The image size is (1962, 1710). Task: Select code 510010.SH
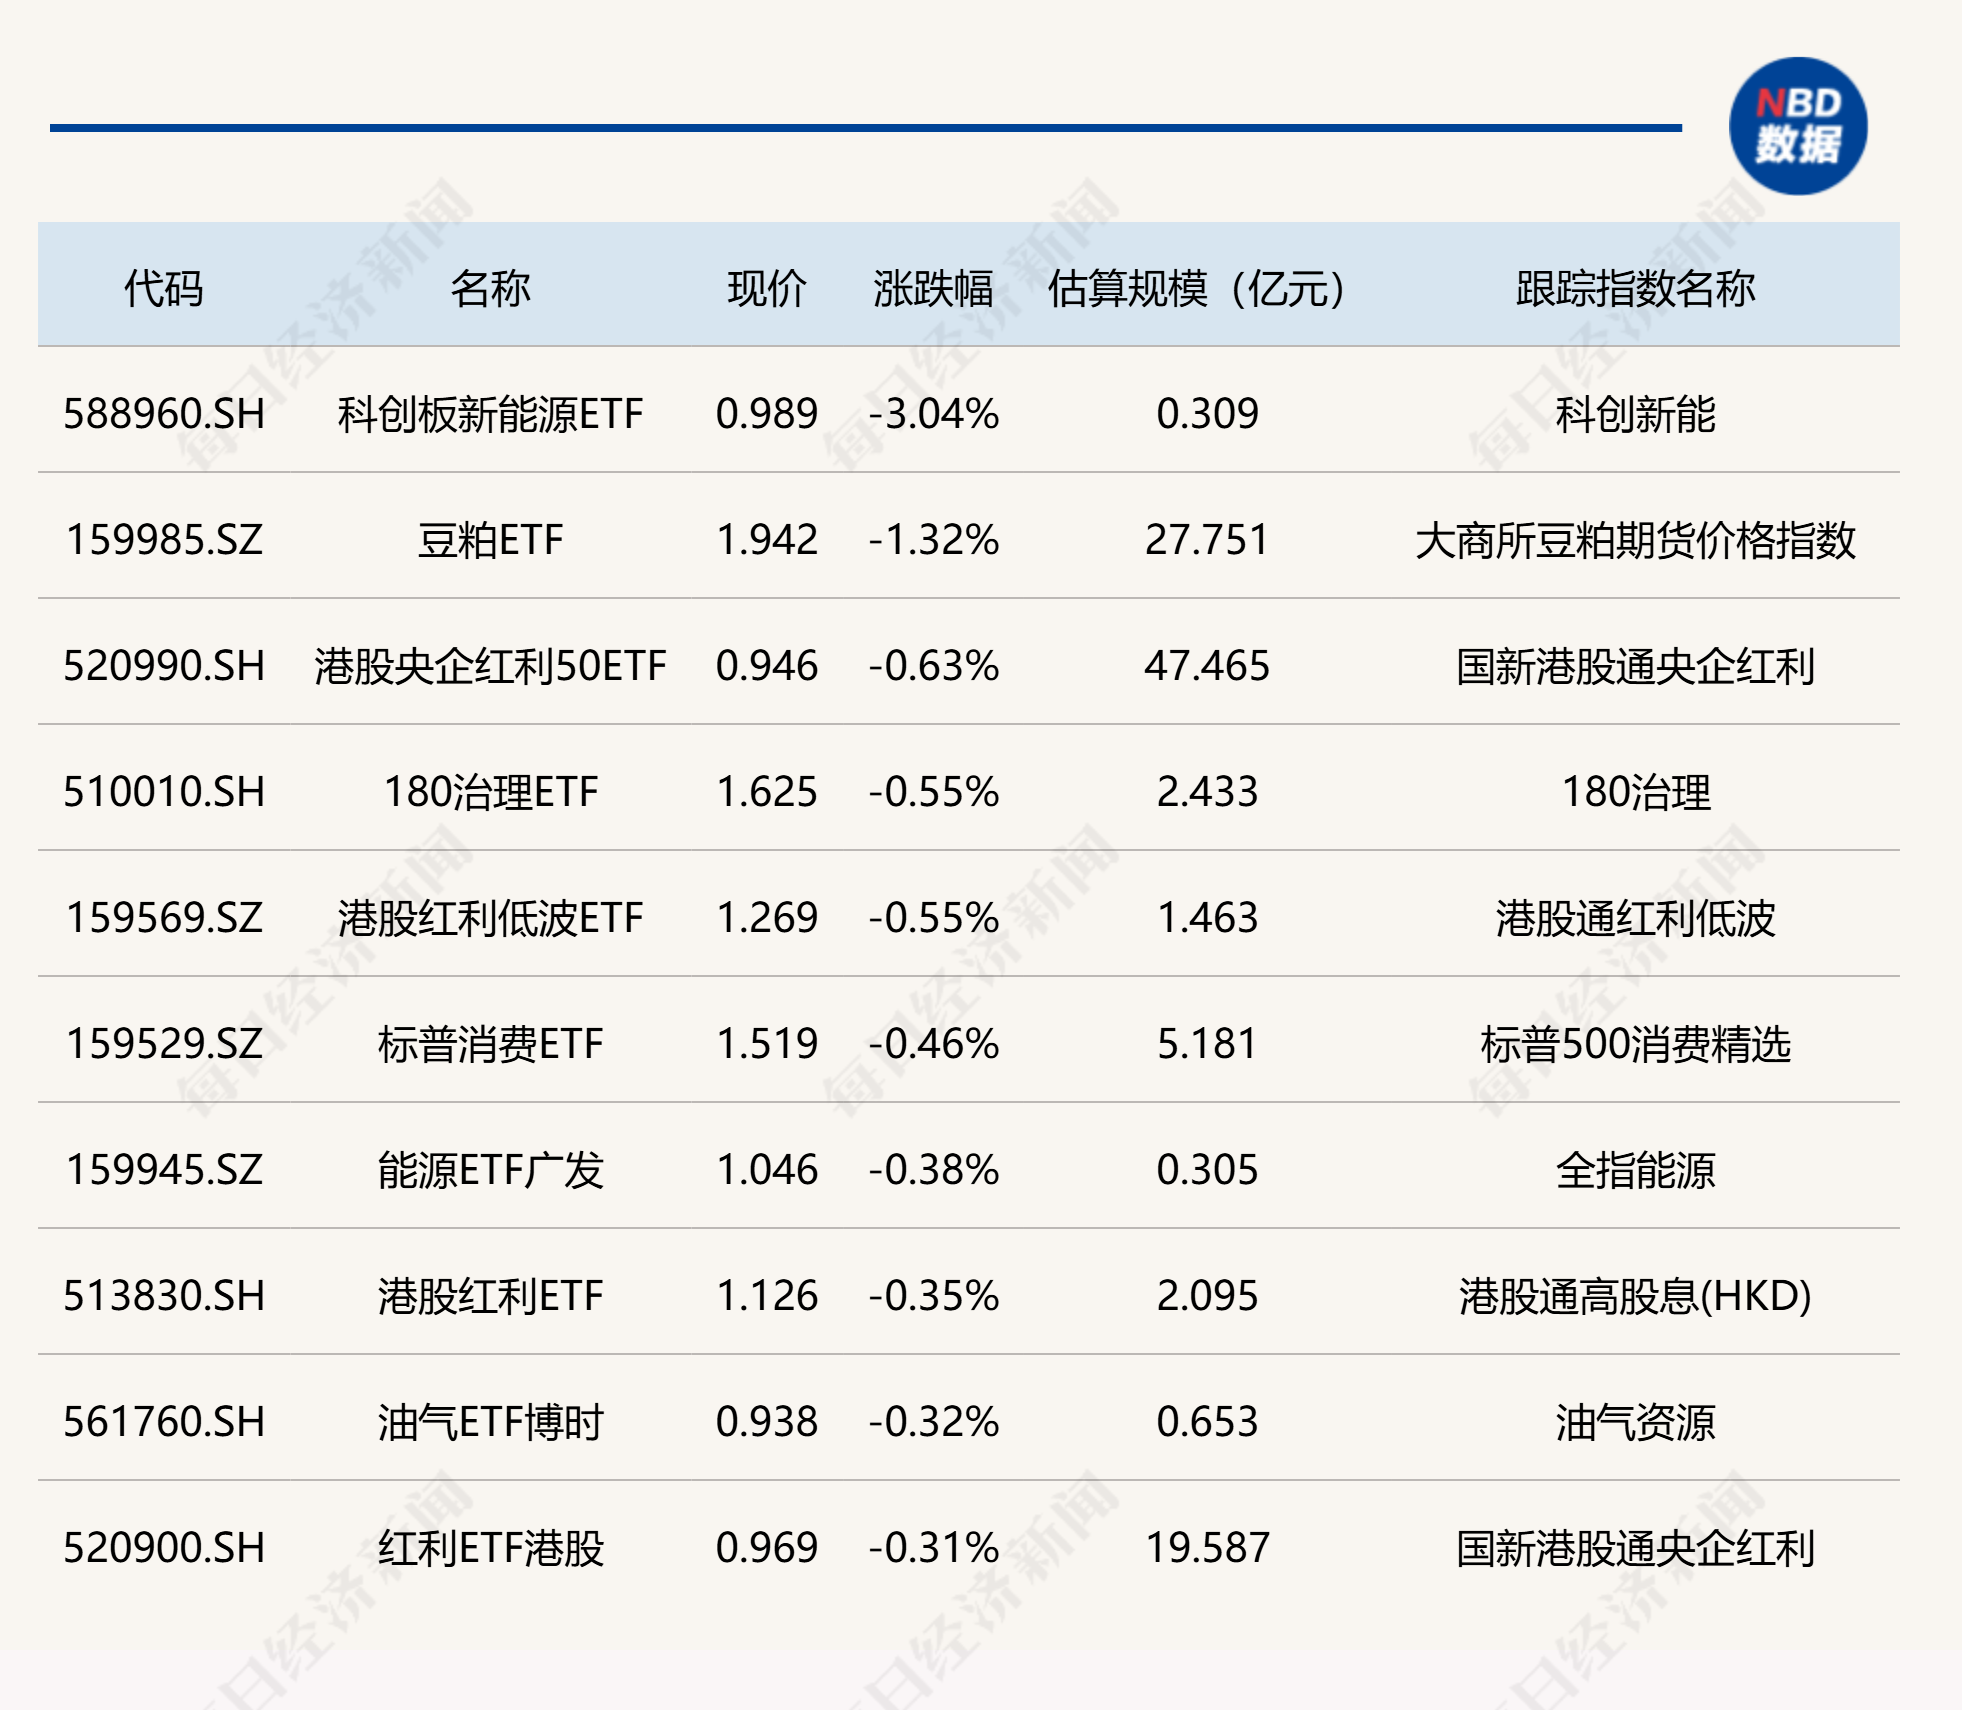tap(164, 792)
